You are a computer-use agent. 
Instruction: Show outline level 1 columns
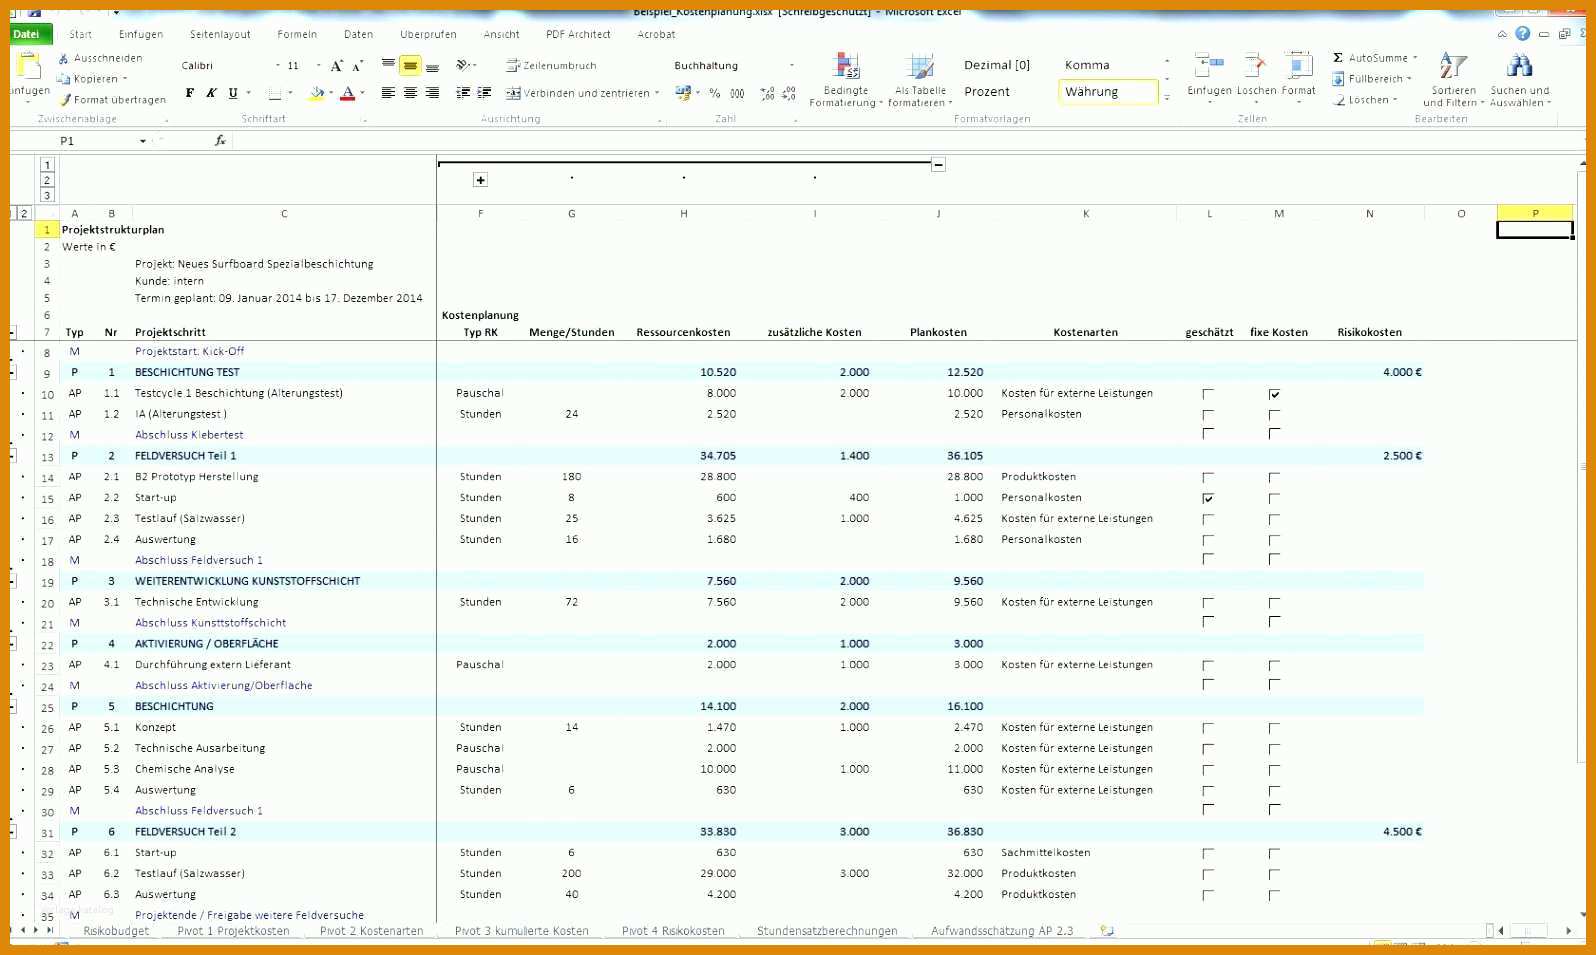coord(47,165)
